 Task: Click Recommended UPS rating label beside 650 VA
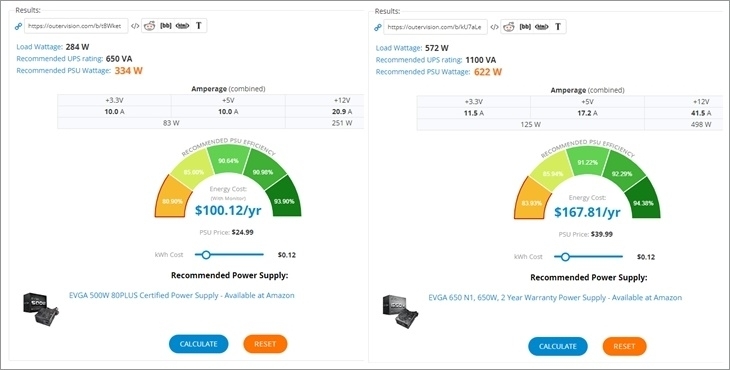coord(59,59)
